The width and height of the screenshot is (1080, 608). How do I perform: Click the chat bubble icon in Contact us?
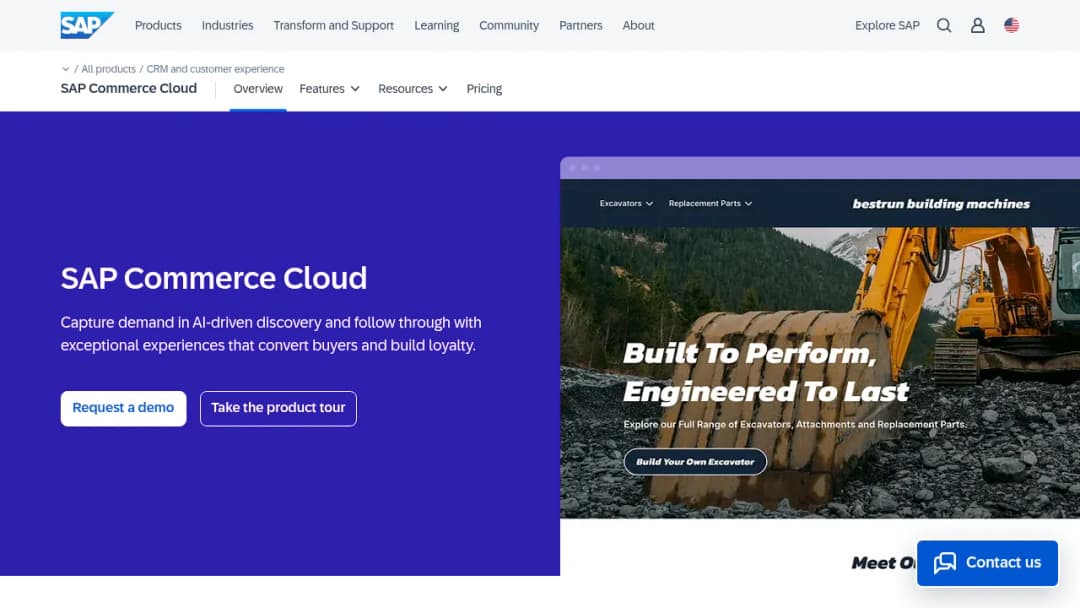(x=945, y=563)
